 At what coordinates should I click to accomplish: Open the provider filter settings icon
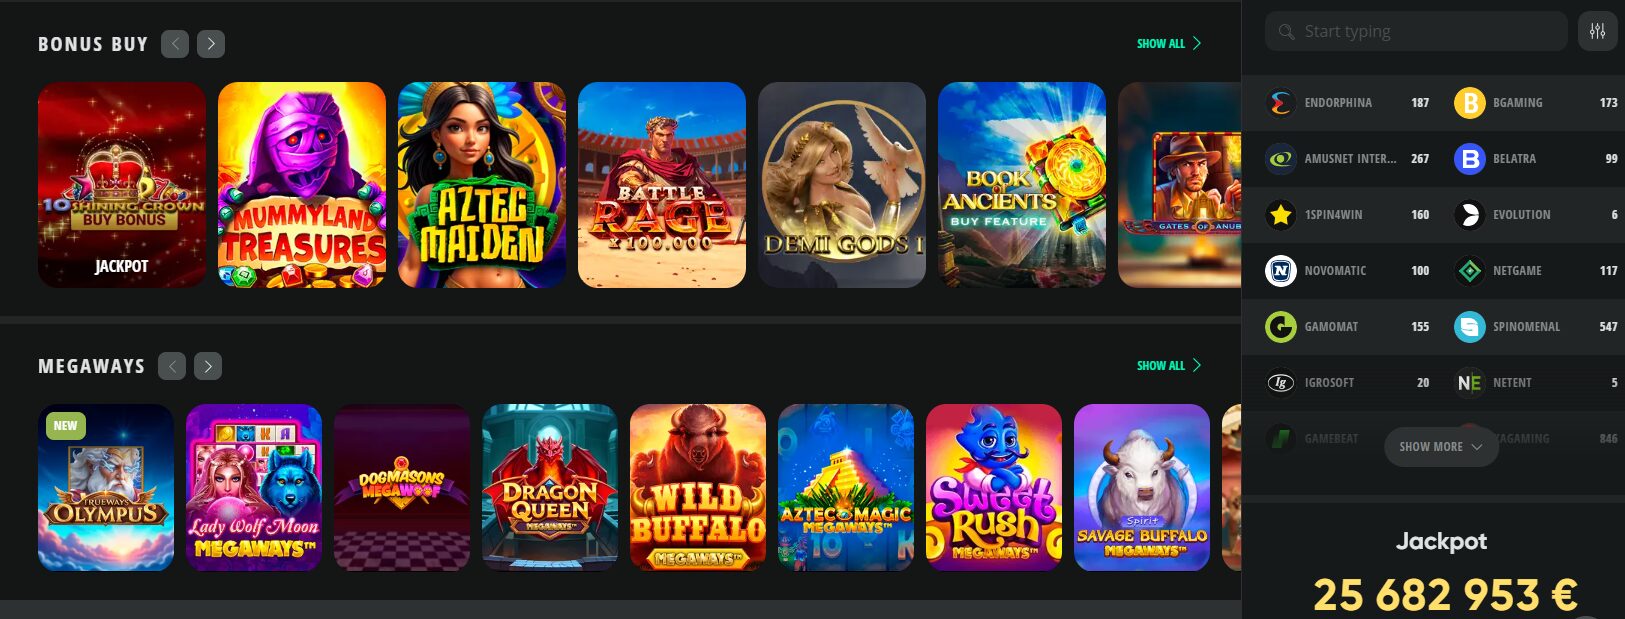(1597, 31)
